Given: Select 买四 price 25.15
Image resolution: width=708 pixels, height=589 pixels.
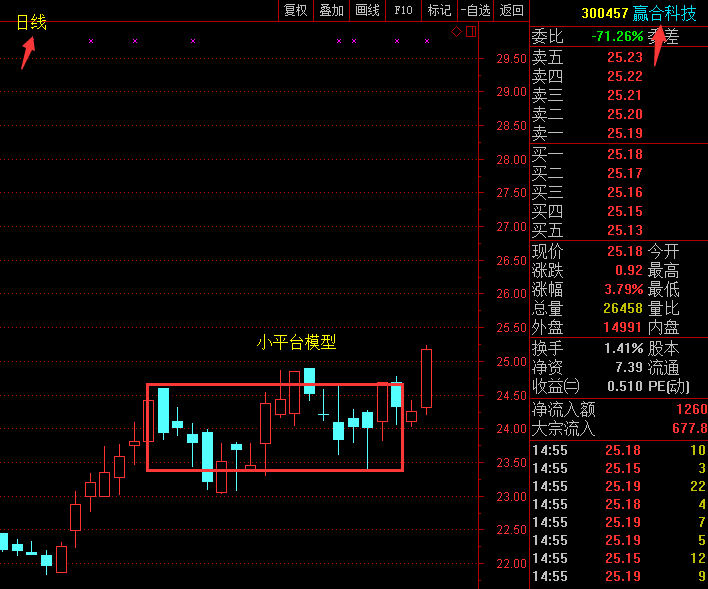Looking at the screenshot, I should point(624,211).
